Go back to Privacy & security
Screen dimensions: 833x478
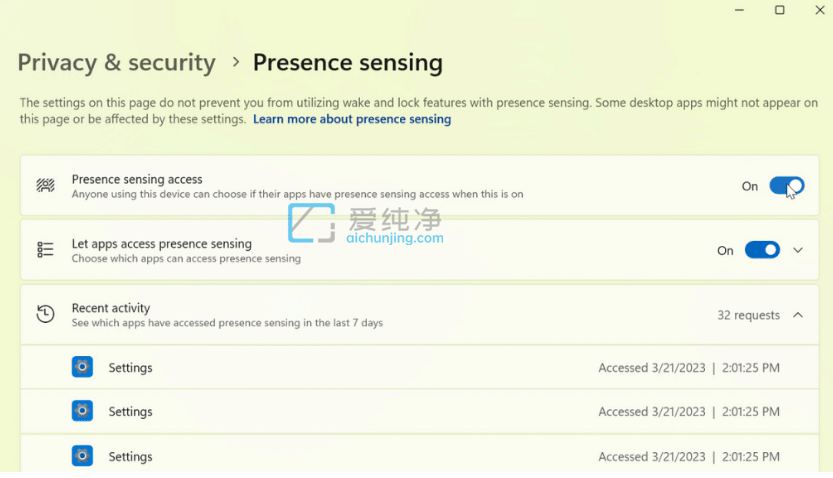[x=116, y=62]
